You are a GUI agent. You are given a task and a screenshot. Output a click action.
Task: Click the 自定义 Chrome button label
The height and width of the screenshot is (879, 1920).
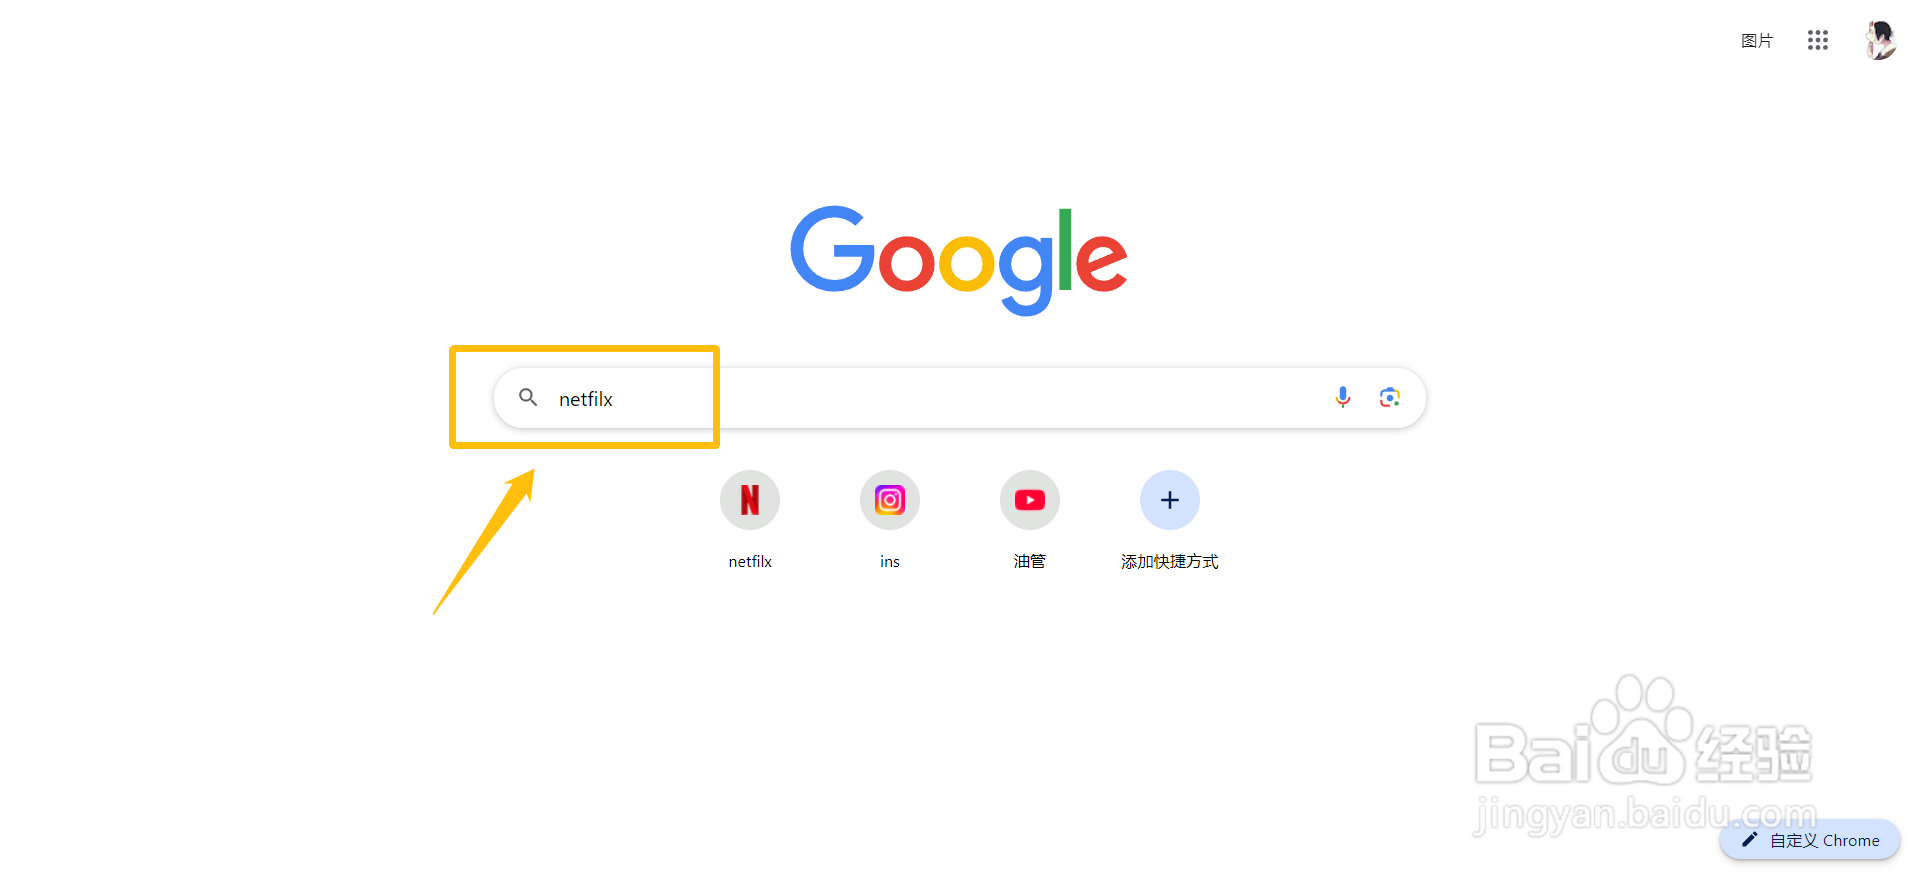tap(1825, 841)
